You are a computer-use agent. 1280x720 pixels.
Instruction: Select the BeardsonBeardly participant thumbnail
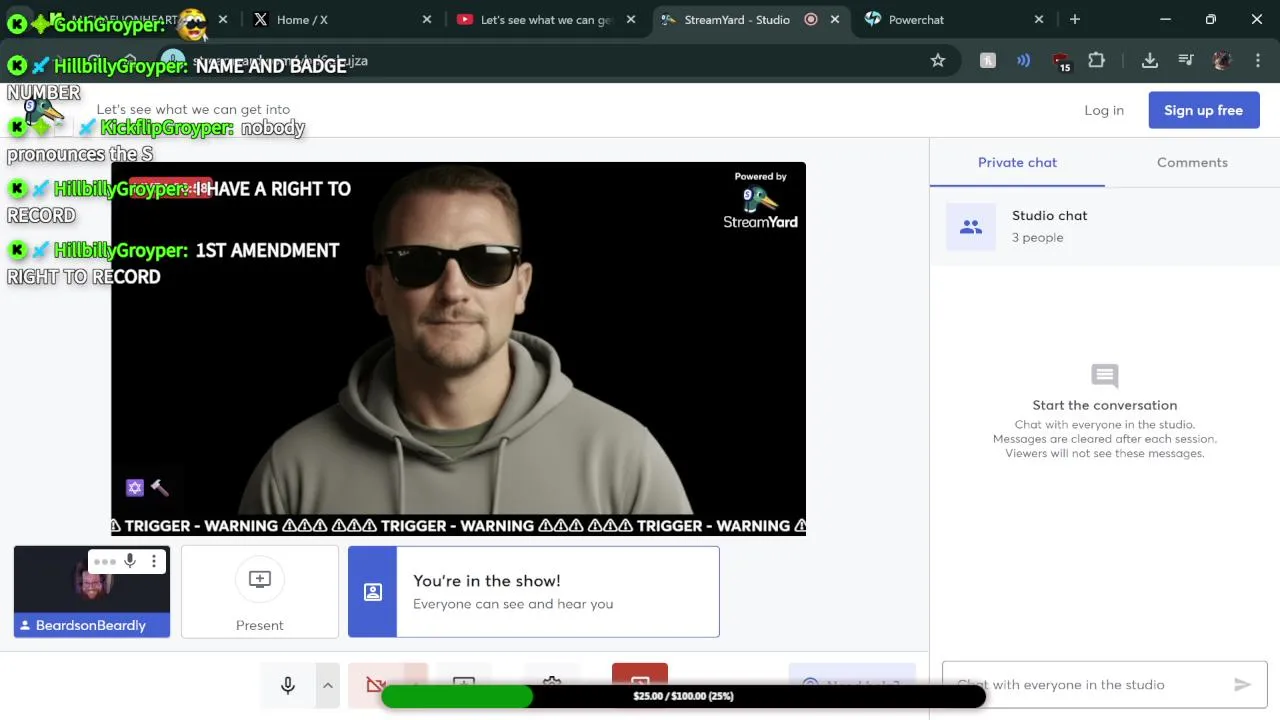pyautogui.click(x=92, y=591)
